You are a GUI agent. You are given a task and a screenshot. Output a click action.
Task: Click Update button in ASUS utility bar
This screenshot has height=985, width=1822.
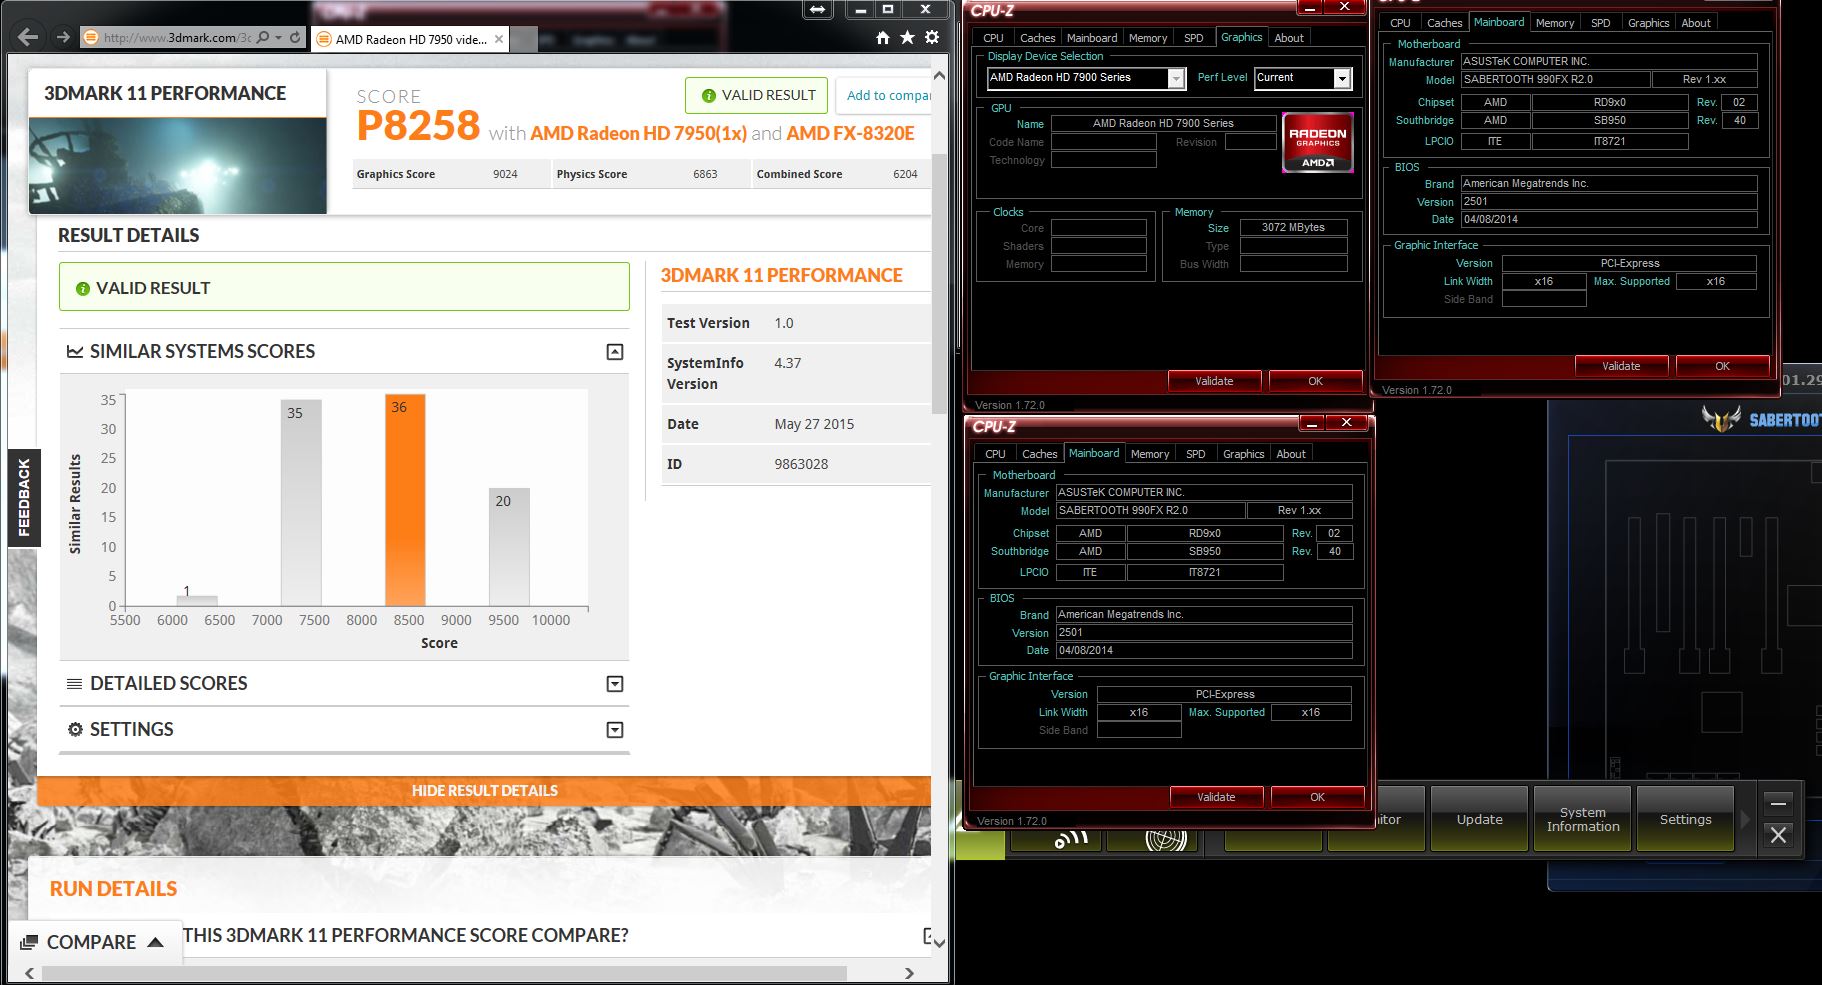pyautogui.click(x=1479, y=819)
